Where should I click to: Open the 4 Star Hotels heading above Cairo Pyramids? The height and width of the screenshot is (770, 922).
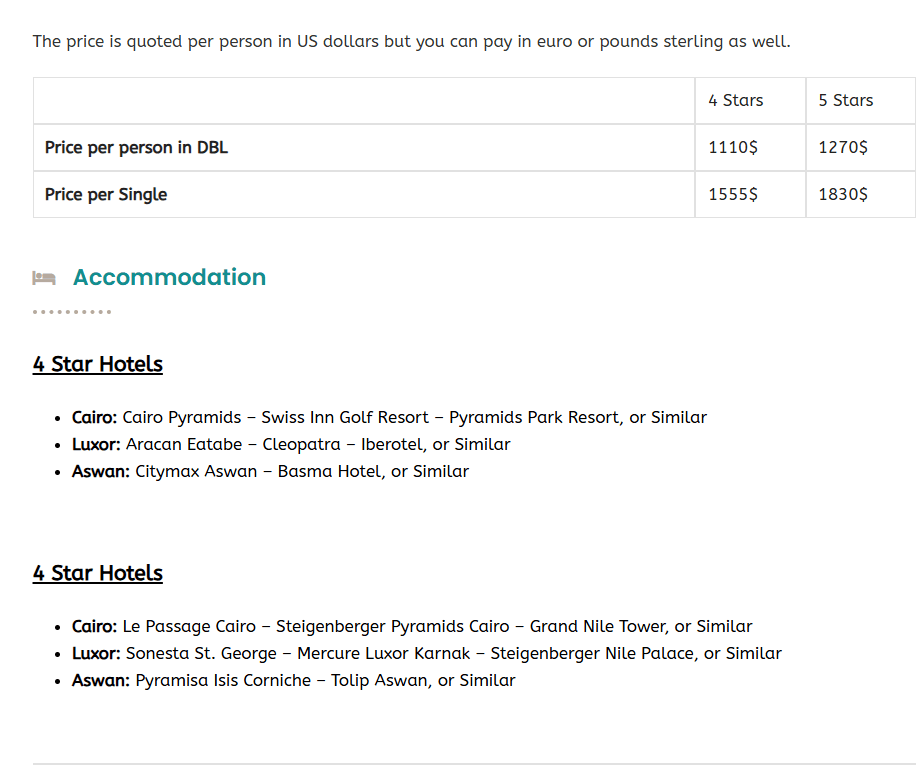point(97,364)
